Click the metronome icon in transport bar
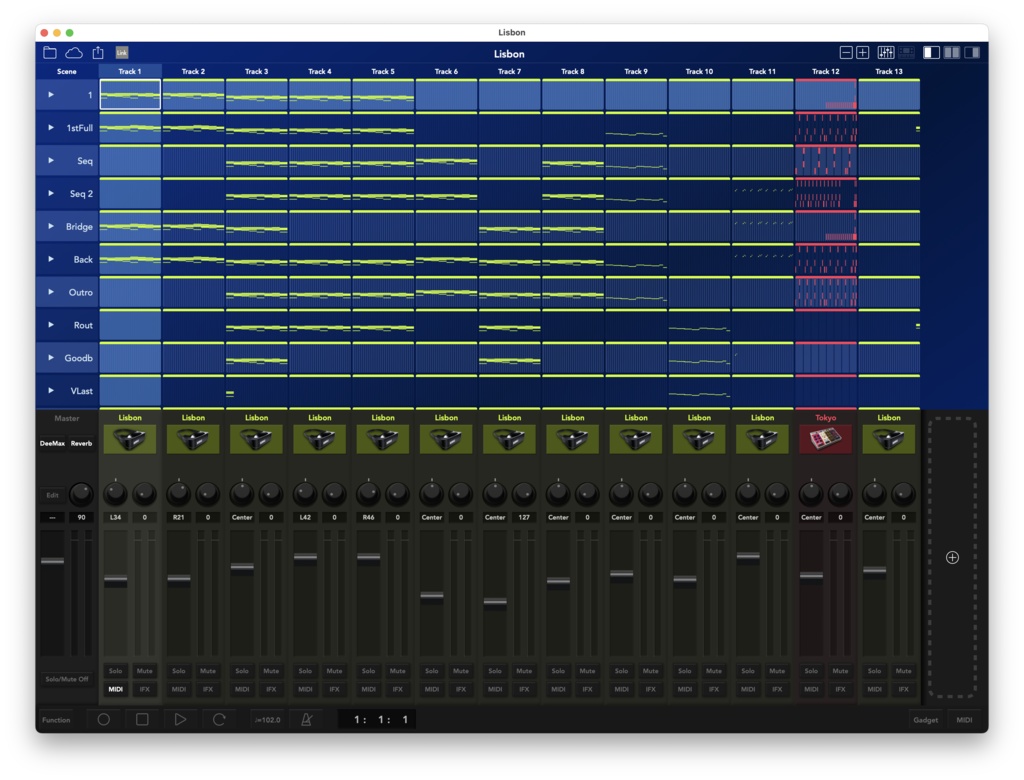The height and width of the screenshot is (780, 1024). click(x=308, y=719)
